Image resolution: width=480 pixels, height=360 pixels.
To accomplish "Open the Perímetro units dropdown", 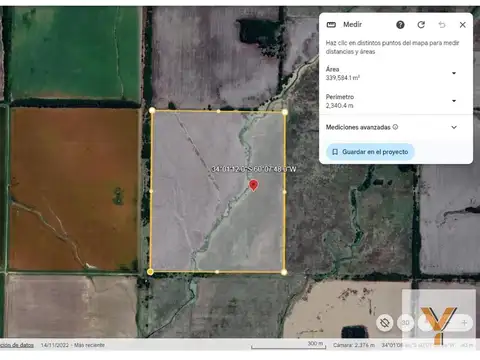I will tap(454, 101).
